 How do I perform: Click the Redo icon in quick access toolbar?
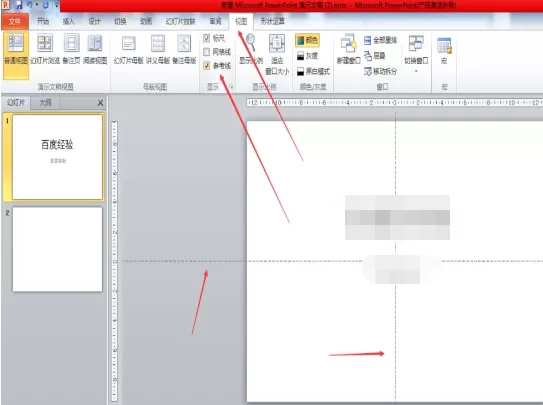45,5
